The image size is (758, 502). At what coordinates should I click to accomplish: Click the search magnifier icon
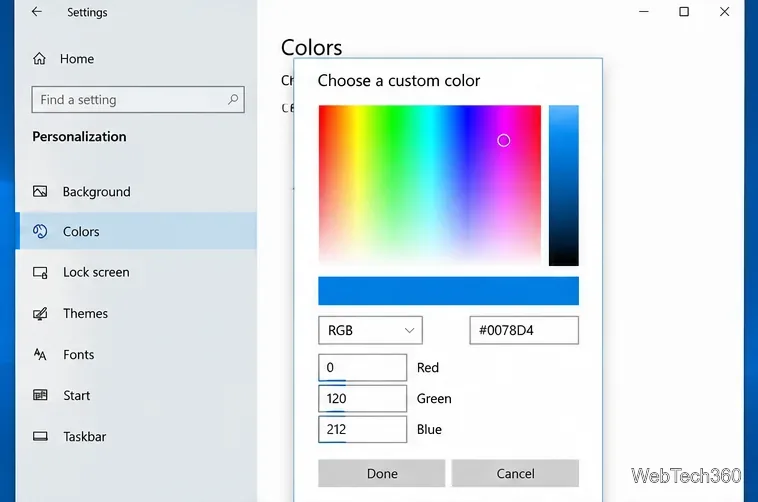point(233,99)
